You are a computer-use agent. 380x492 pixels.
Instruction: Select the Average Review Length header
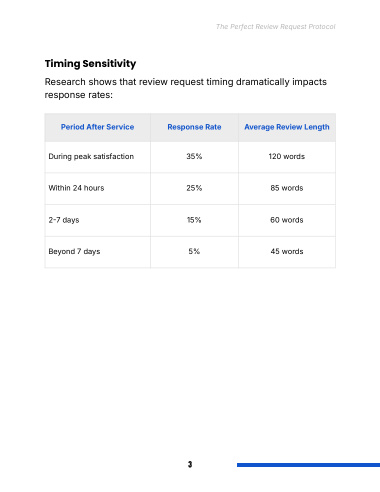tap(287, 127)
